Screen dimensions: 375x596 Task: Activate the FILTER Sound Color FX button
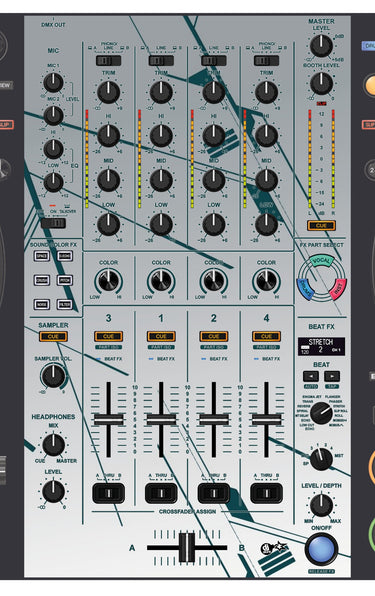point(65,304)
